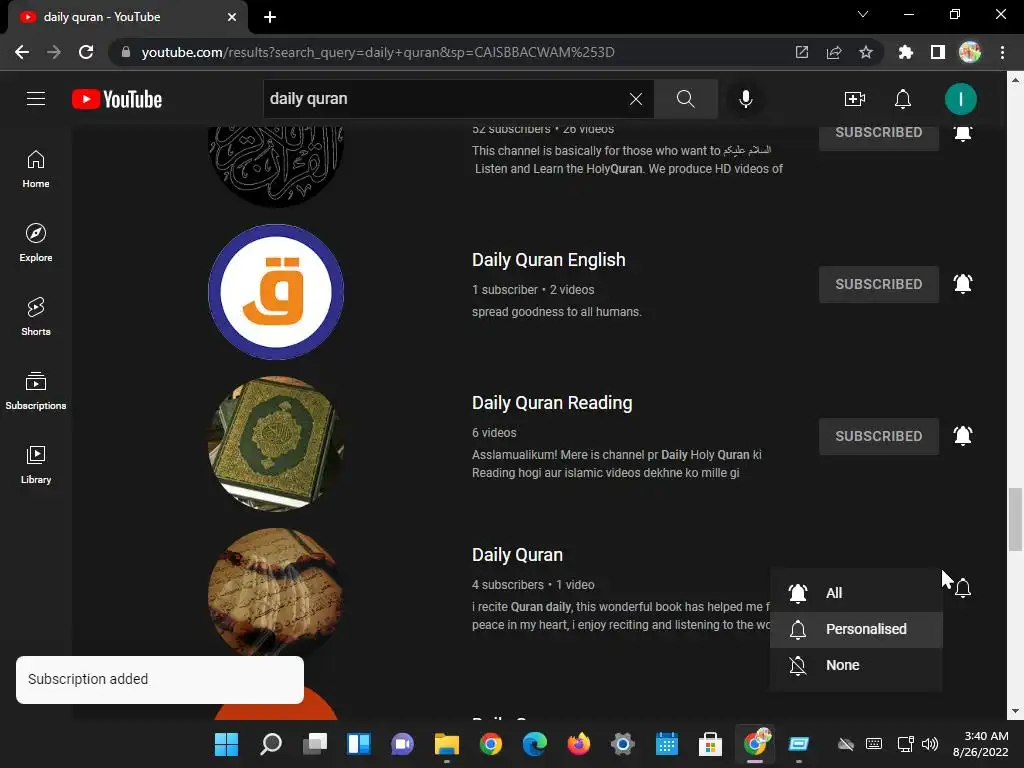Screen dimensions: 1024x768
Task: Open volume control in system tray
Action: 930,744
